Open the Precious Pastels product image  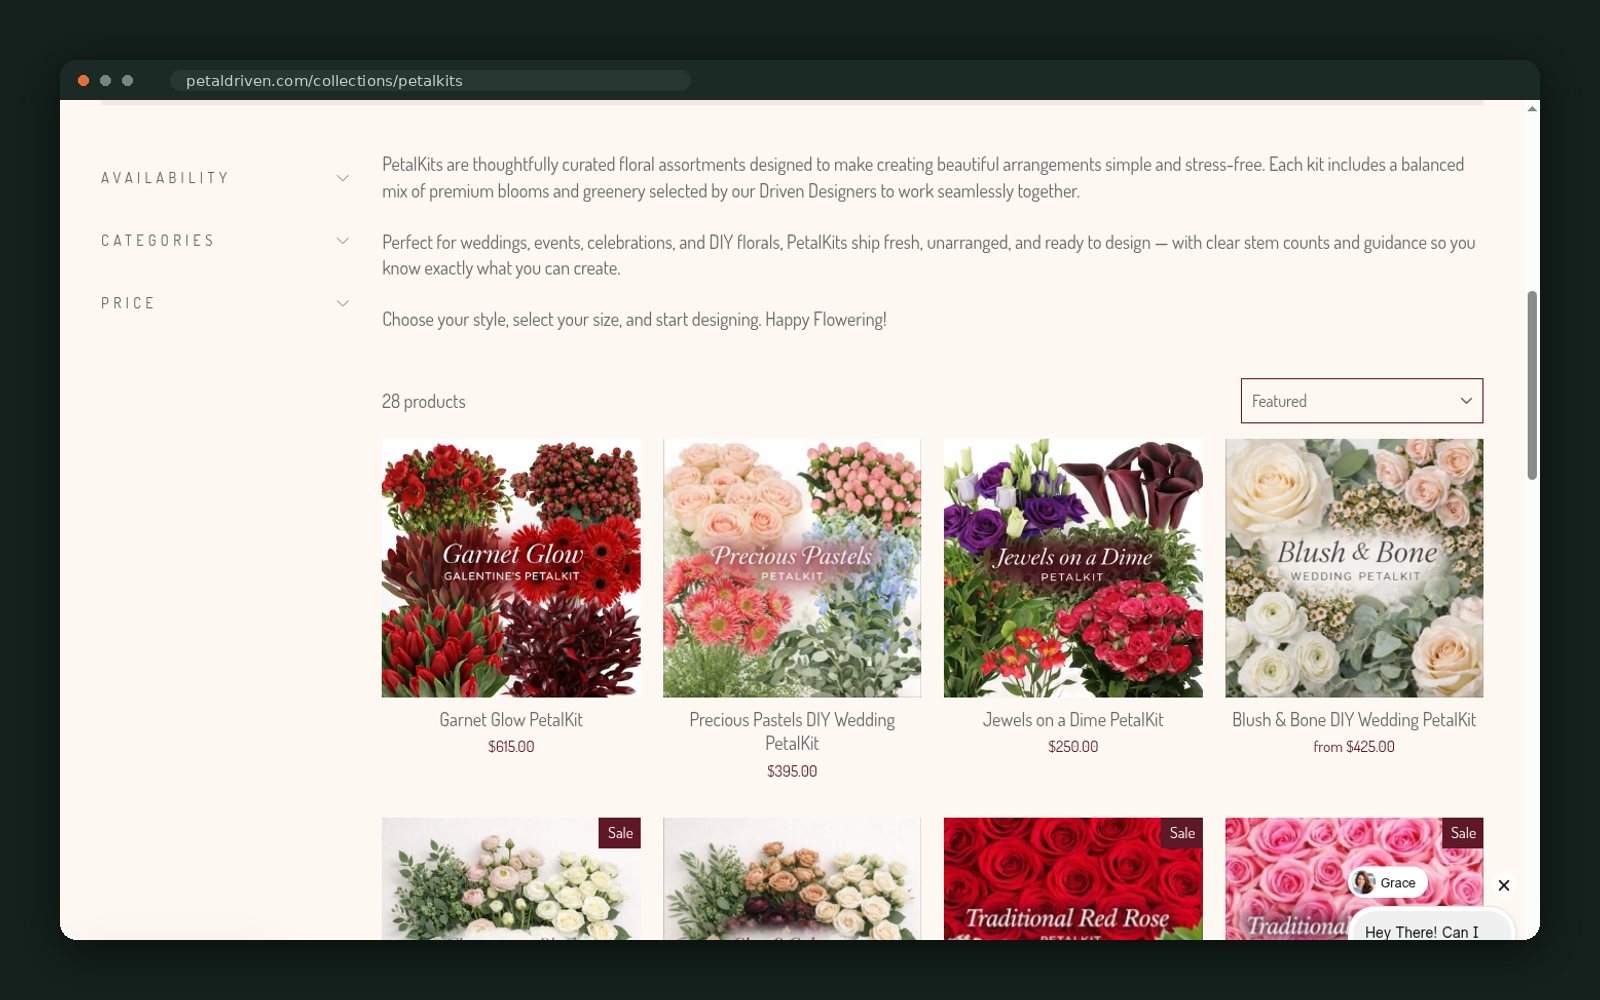tap(792, 568)
